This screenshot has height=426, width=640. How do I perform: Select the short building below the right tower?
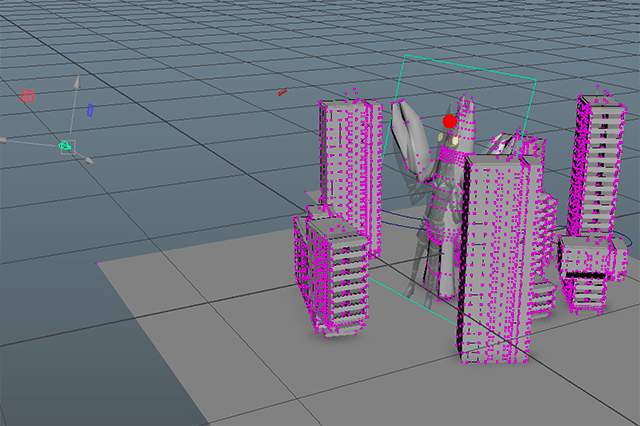(586, 275)
